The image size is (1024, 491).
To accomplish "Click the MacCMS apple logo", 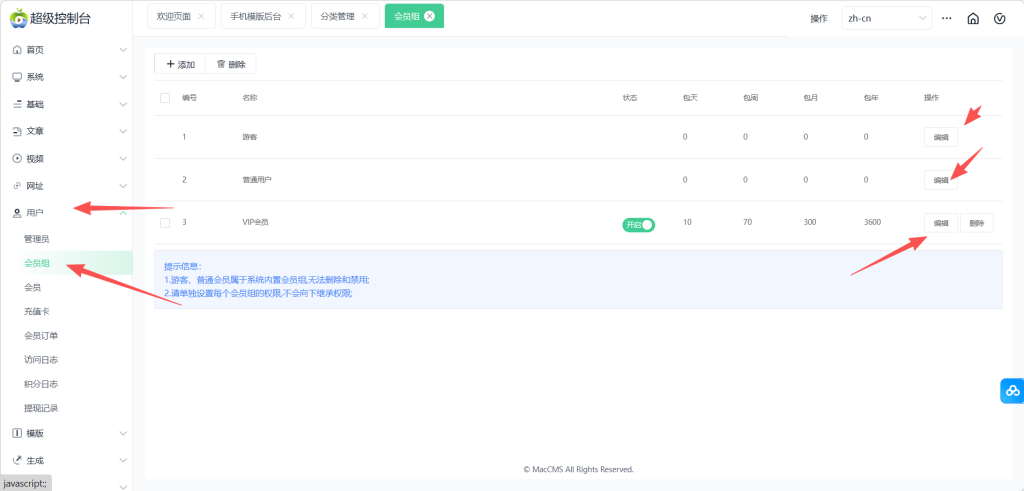I will click(17, 18).
